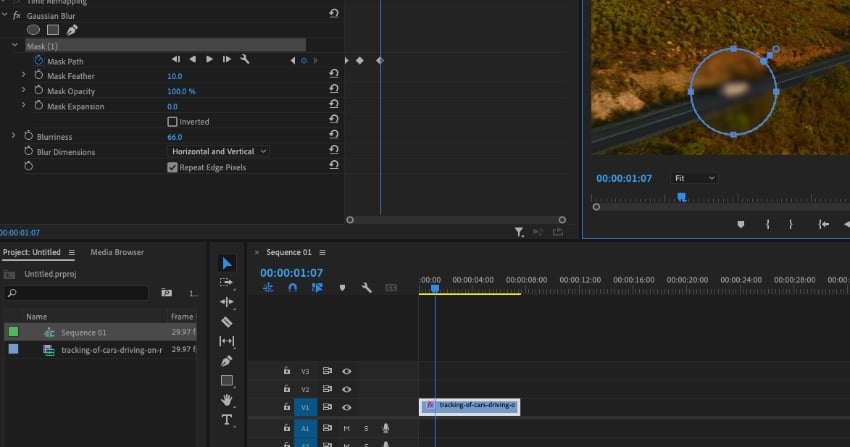Open Timeline Display Settings wrench
850x447 pixels.
tap(366, 288)
